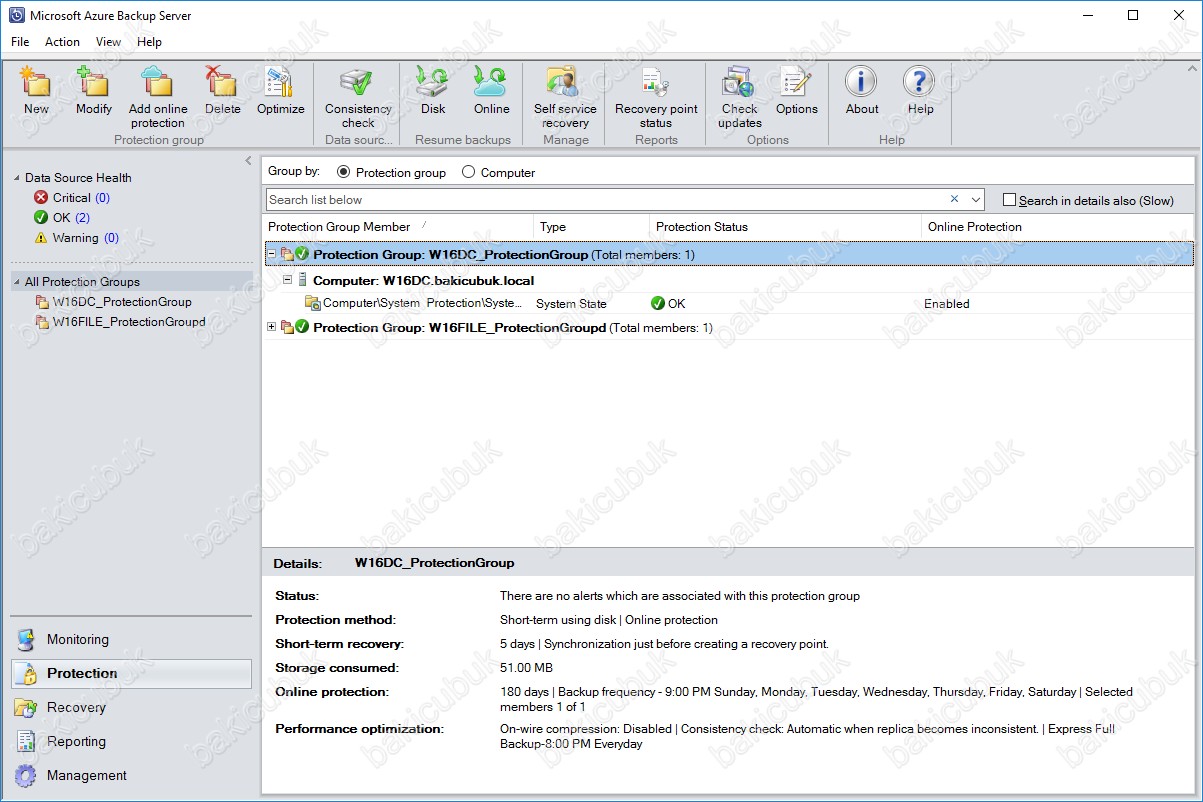Click the Management workspace icon

(x=26, y=776)
